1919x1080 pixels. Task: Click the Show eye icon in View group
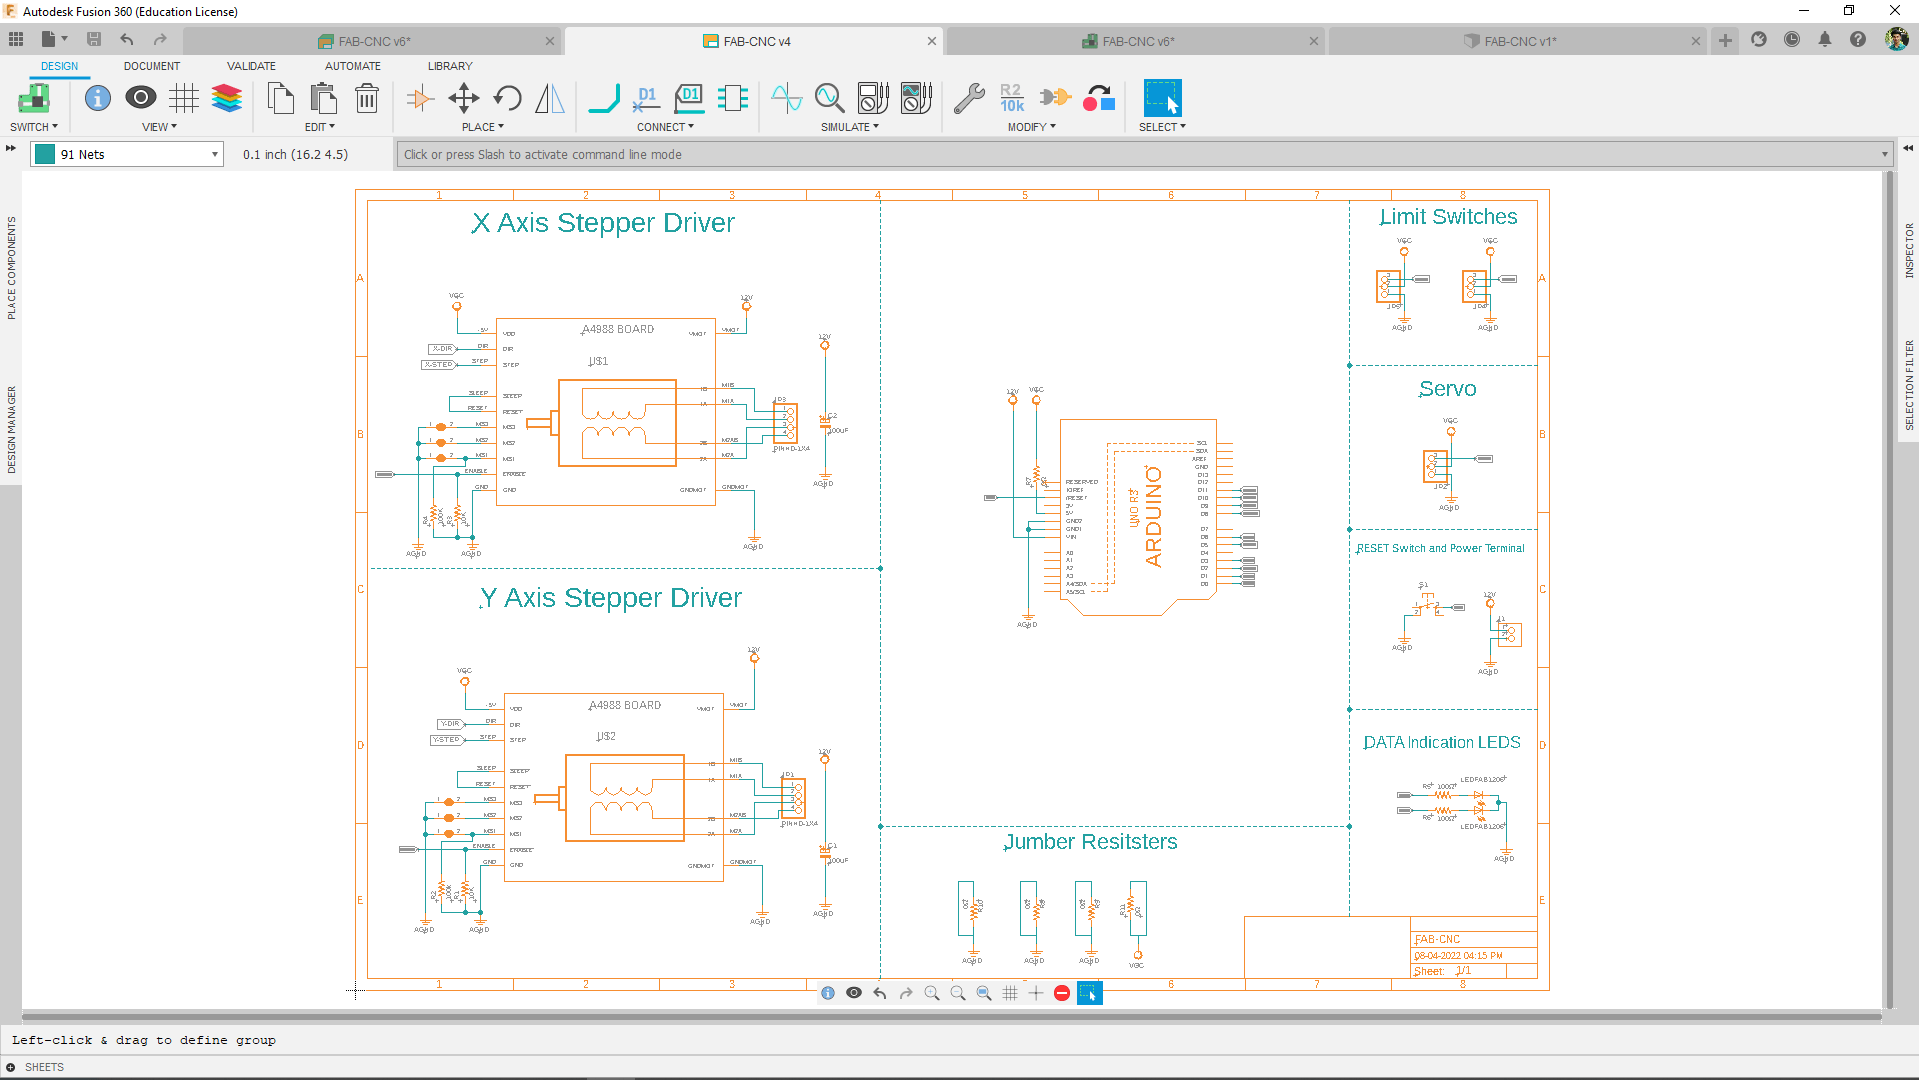[141, 98]
